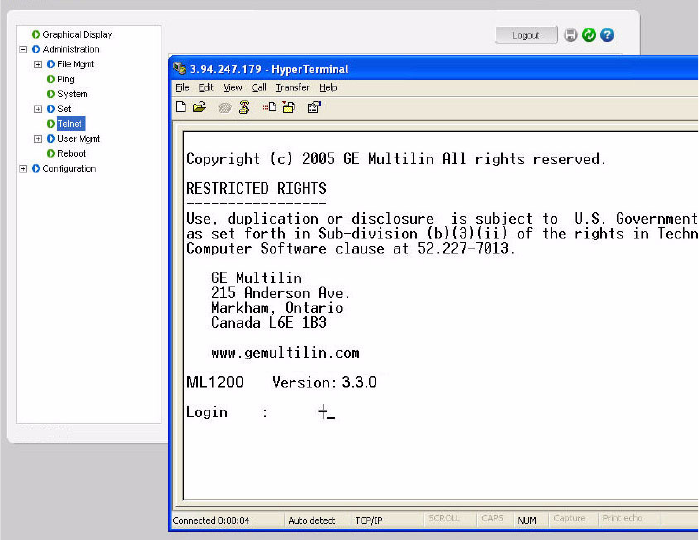Click the 'Canada L6E 1B3' line in terminal

pos(269,322)
